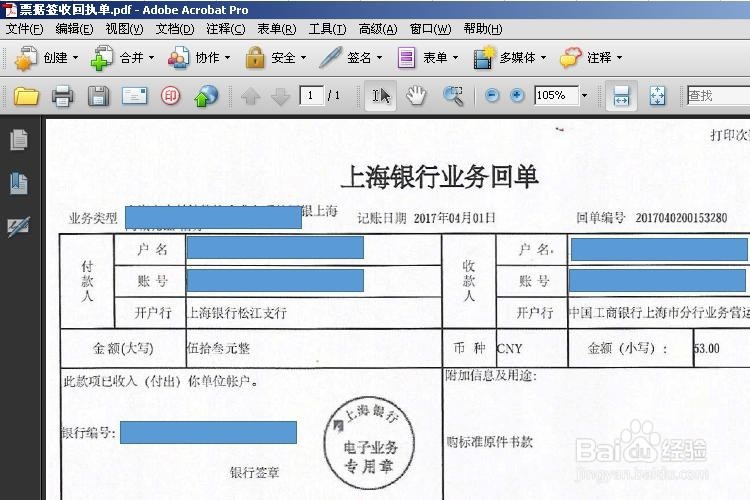
Task: Open the 文档(D) menu
Action: tap(175, 29)
